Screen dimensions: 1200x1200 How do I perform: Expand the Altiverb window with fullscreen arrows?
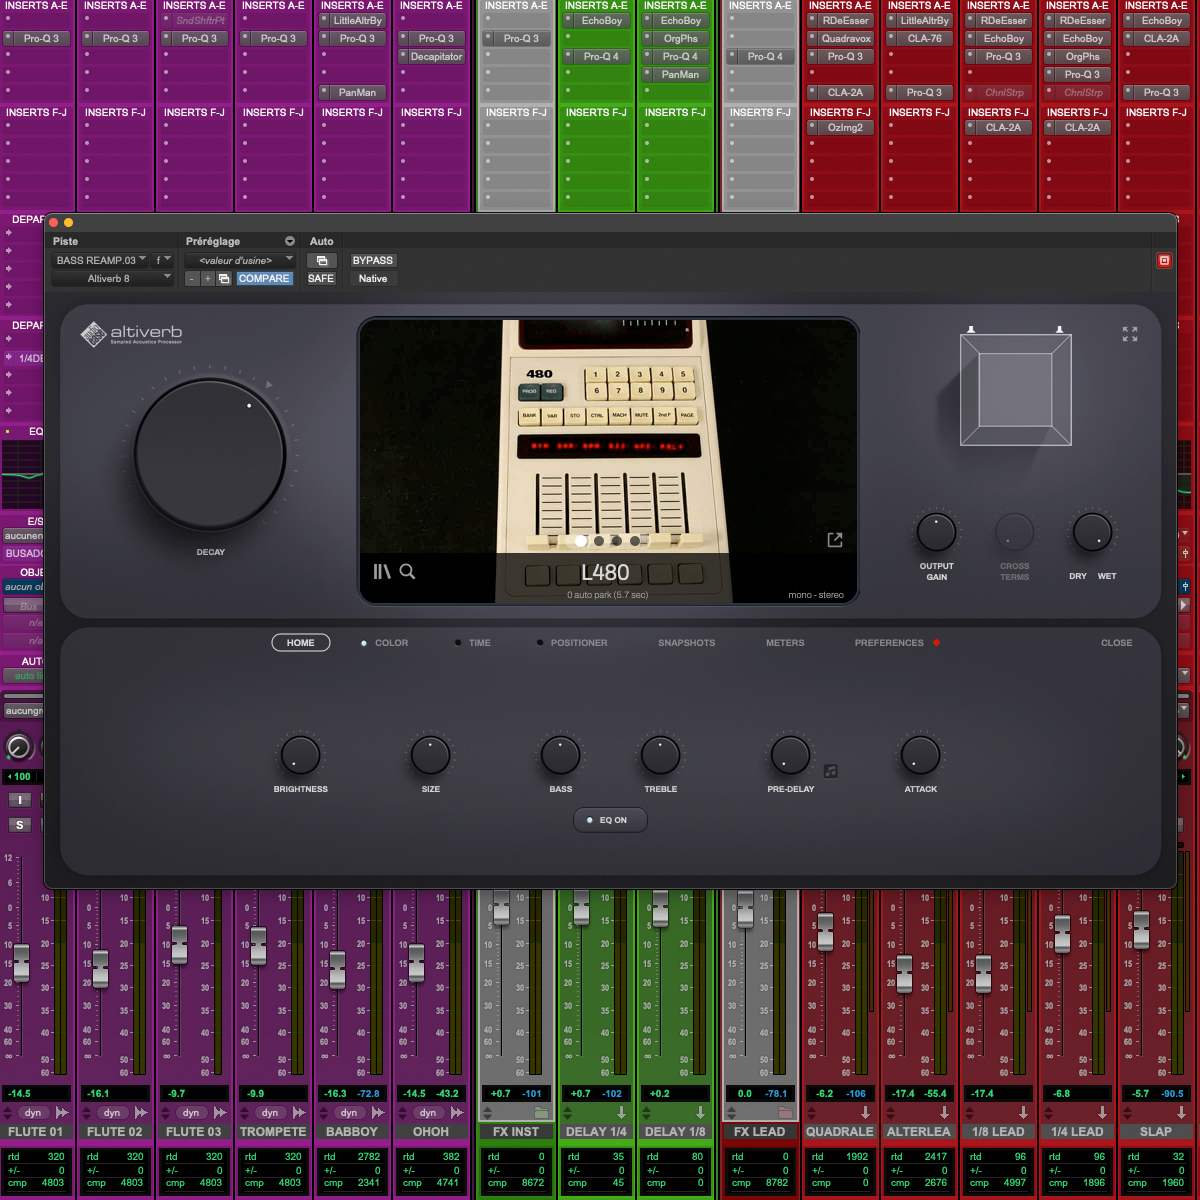click(1130, 334)
